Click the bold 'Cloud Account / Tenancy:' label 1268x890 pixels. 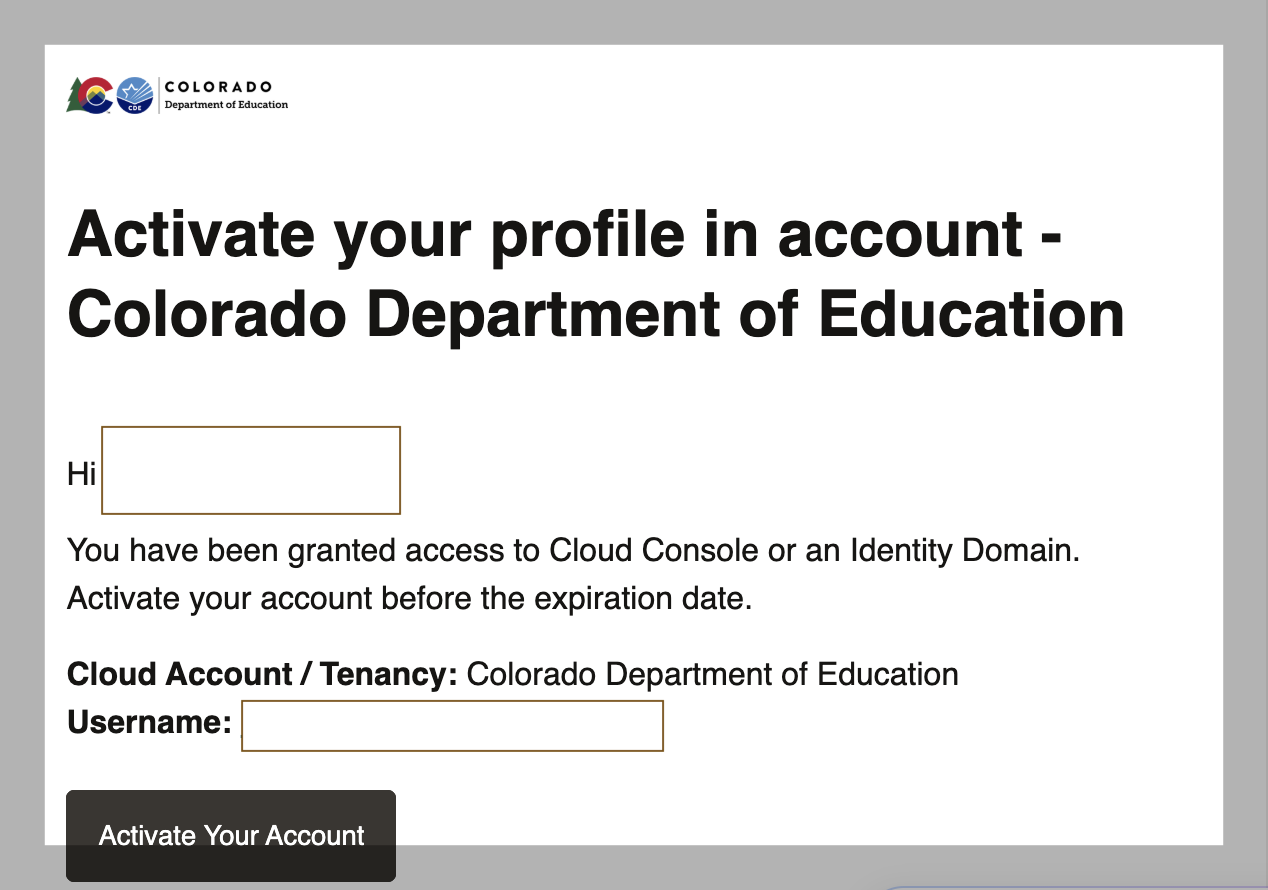pyautogui.click(x=262, y=674)
